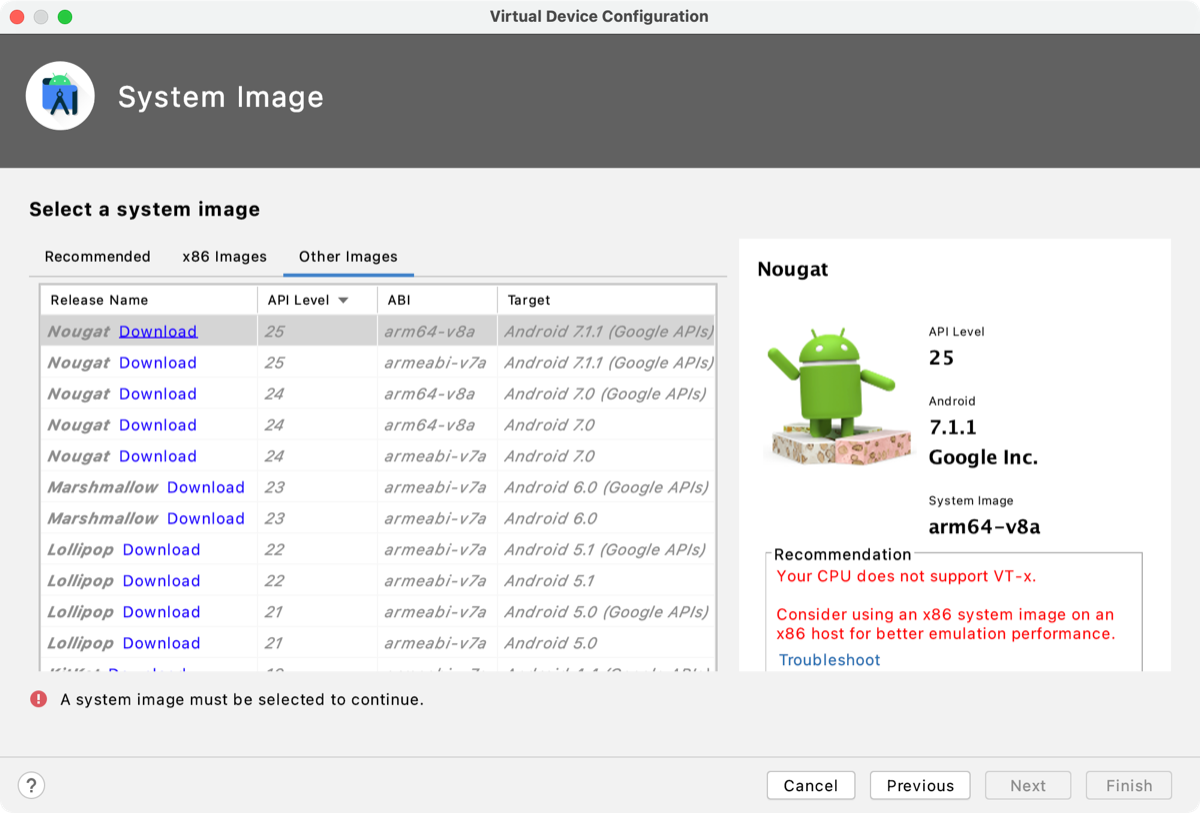Download Lollipop Android 5.1 image
This screenshot has height=813, width=1200.
162,580
